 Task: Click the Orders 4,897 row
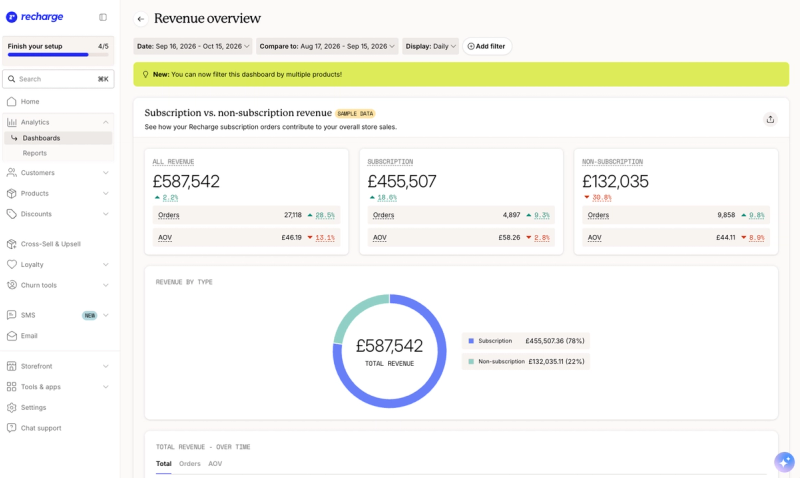tap(461, 215)
